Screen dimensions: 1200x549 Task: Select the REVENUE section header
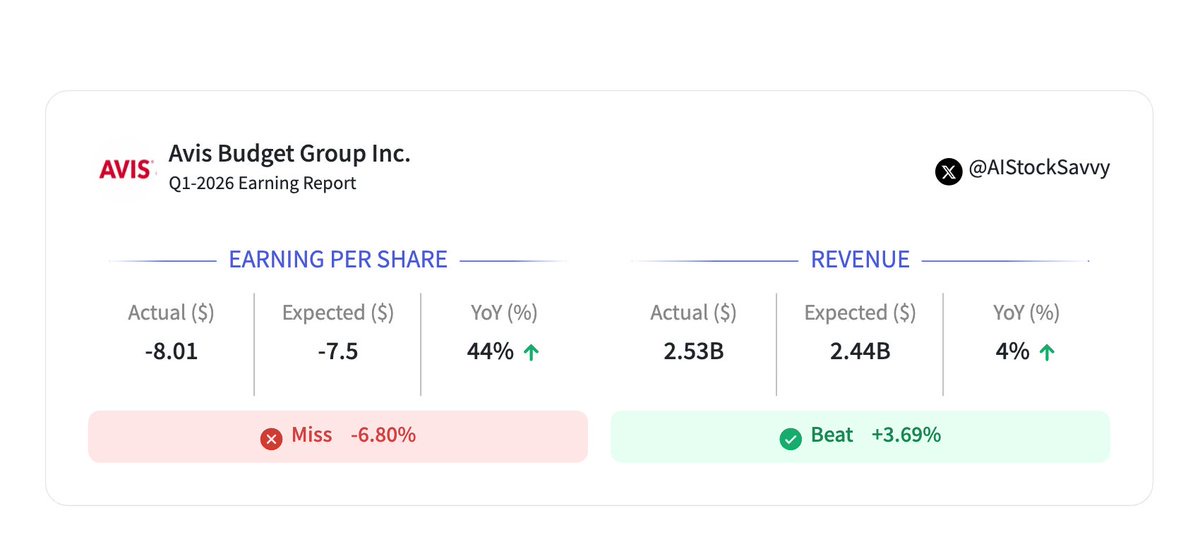click(x=860, y=260)
